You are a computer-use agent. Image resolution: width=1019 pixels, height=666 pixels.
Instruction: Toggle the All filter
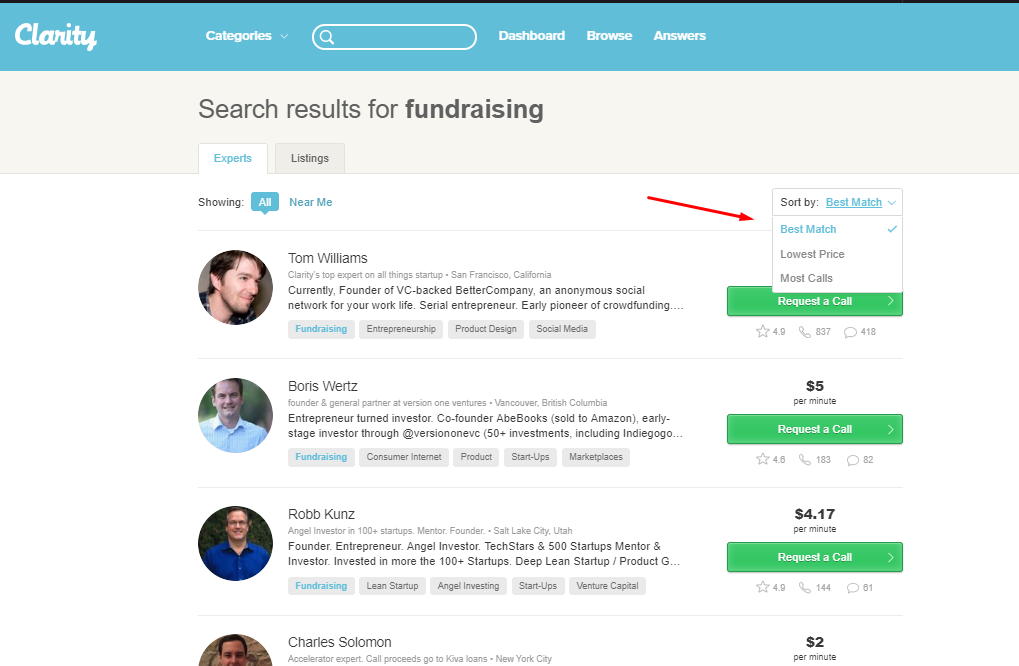pos(264,202)
